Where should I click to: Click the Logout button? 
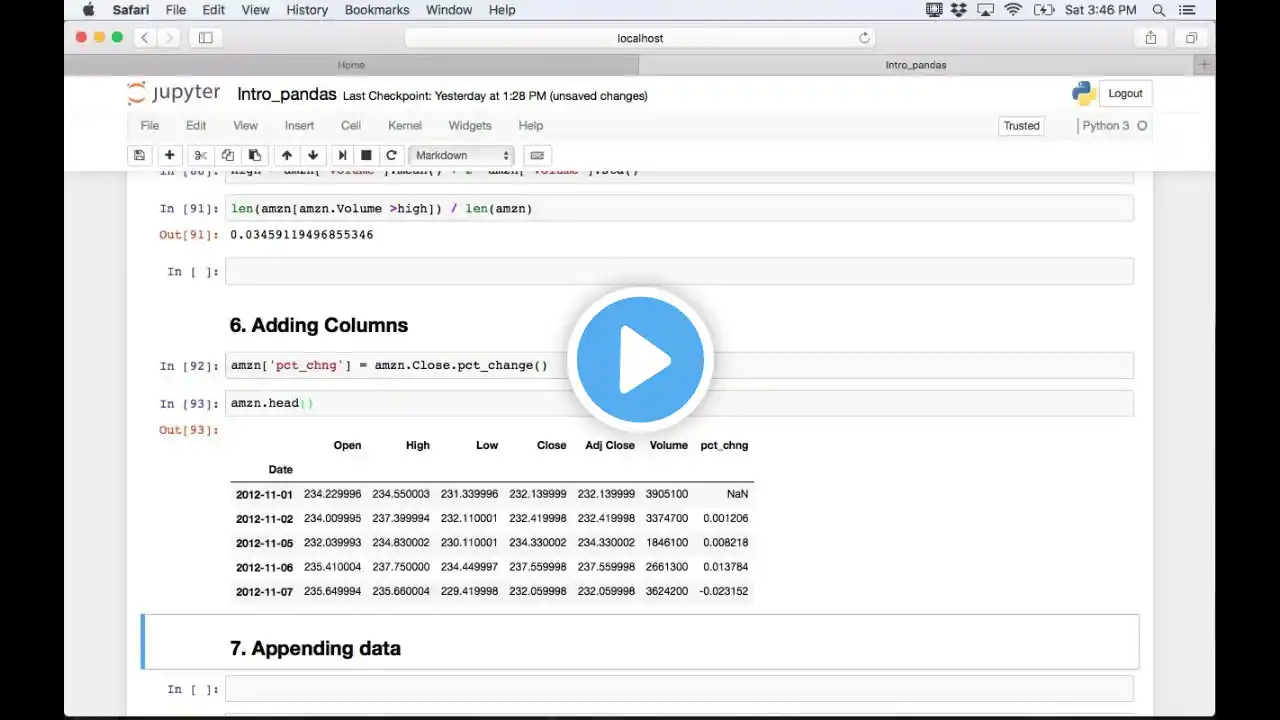pyautogui.click(x=1125, y=93)
